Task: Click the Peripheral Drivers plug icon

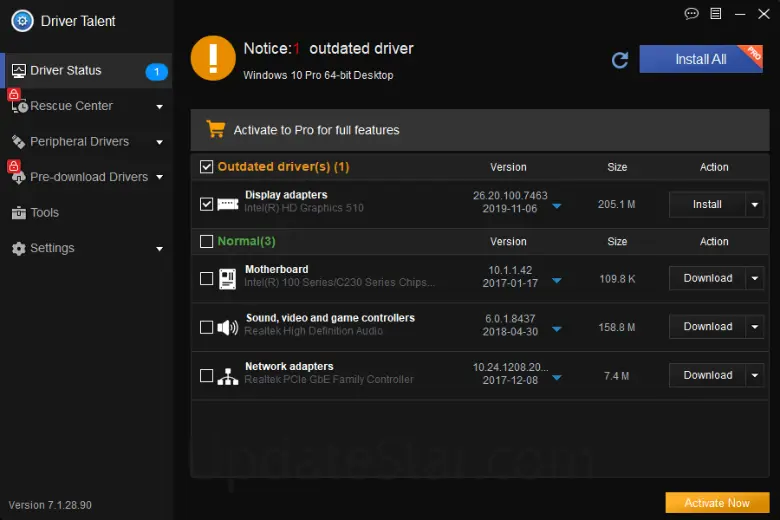Action: tap(18, 142)
